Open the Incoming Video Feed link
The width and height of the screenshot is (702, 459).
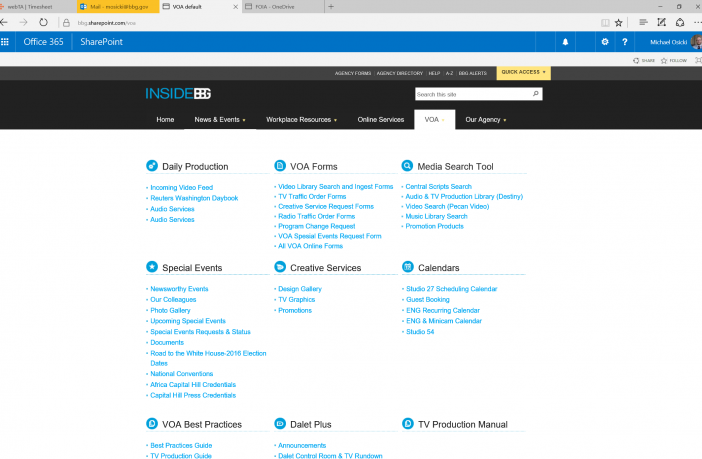tap(181, 187)
